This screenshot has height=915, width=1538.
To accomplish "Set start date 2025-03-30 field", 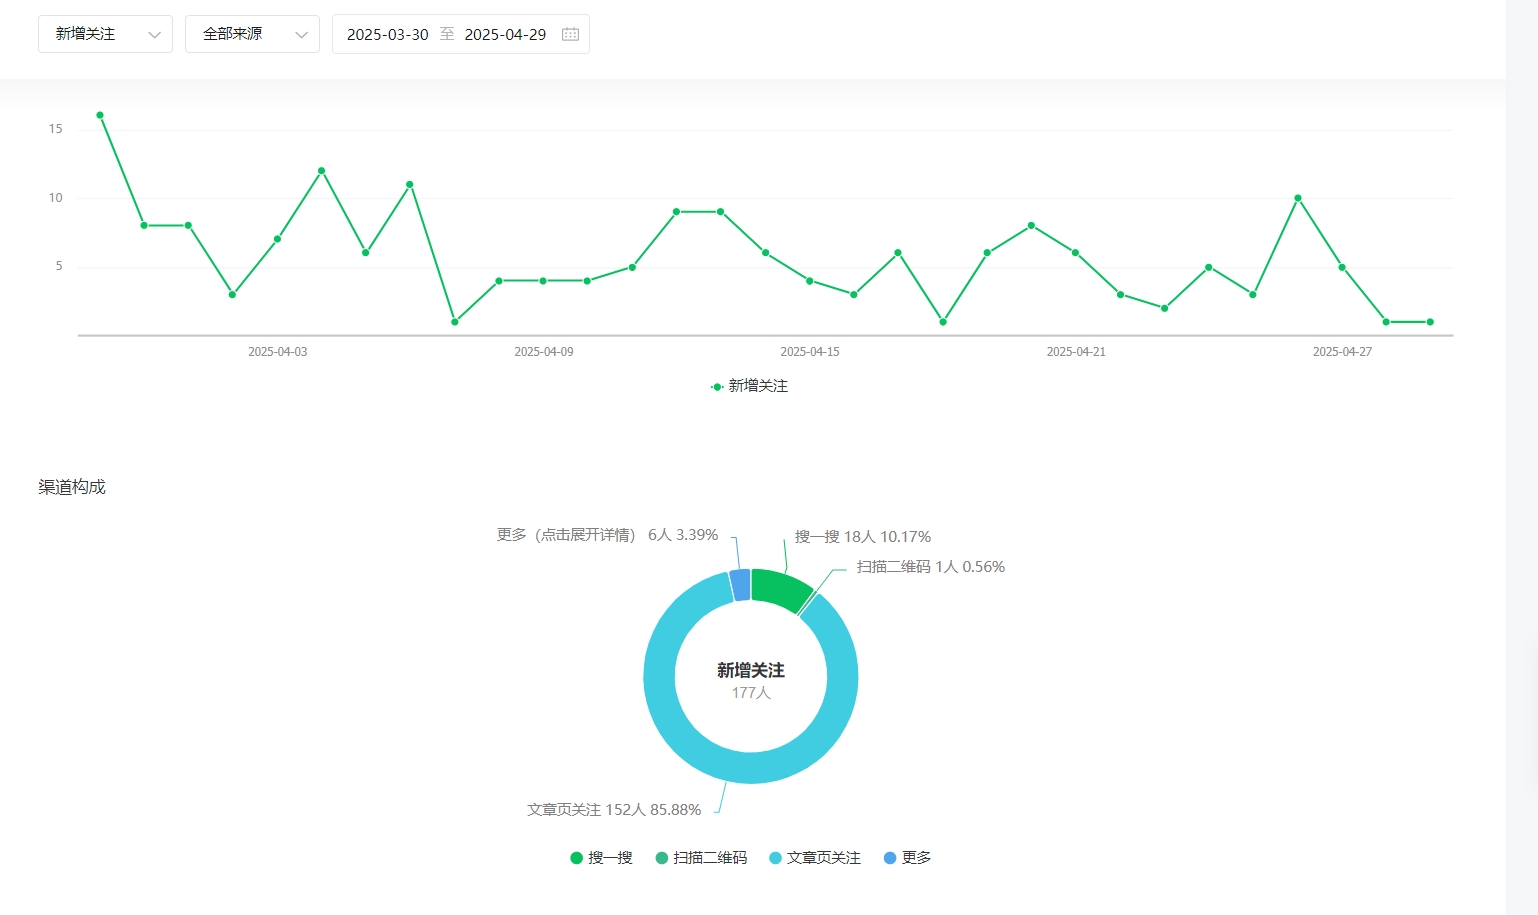I will (388, 34).
